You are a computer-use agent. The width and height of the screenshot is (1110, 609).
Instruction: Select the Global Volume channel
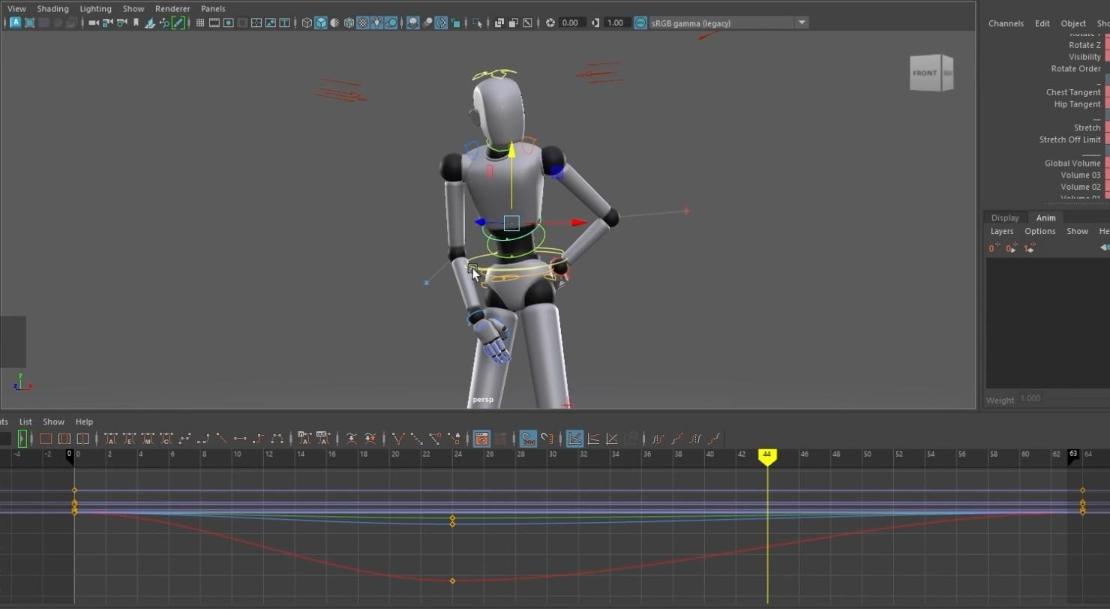click(1072, 163)
